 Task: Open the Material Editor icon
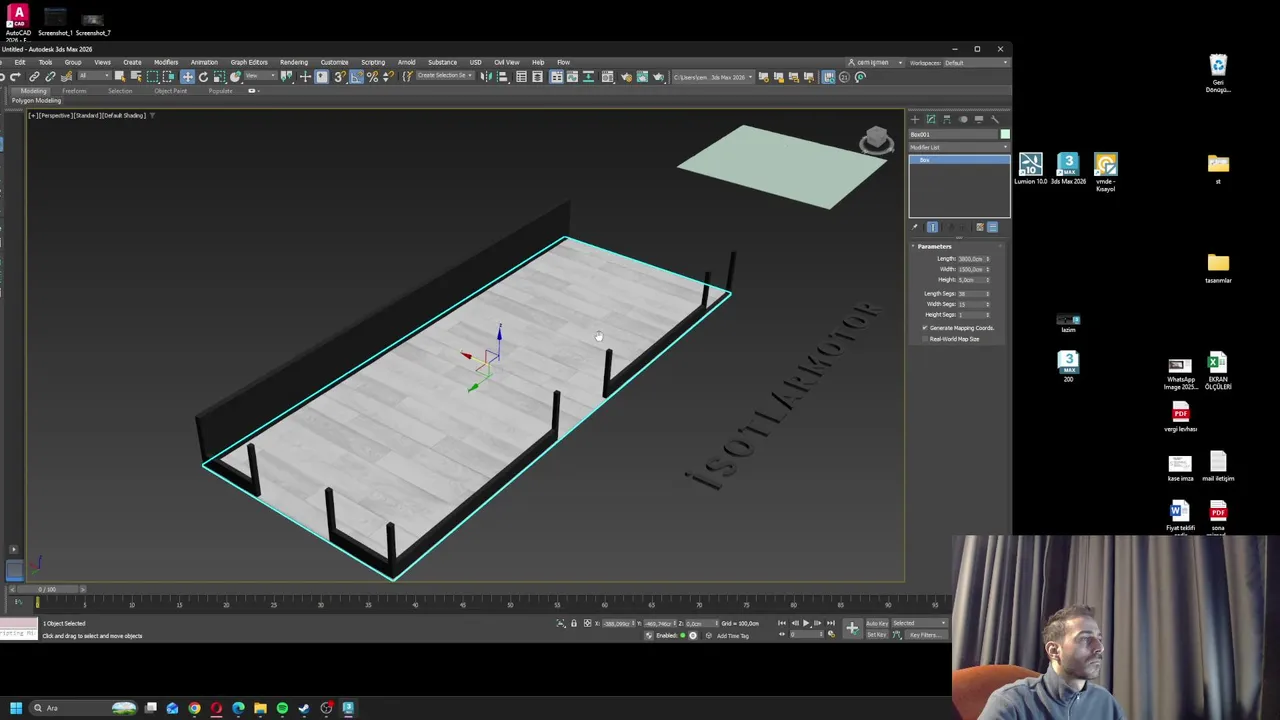coord(607,77)
